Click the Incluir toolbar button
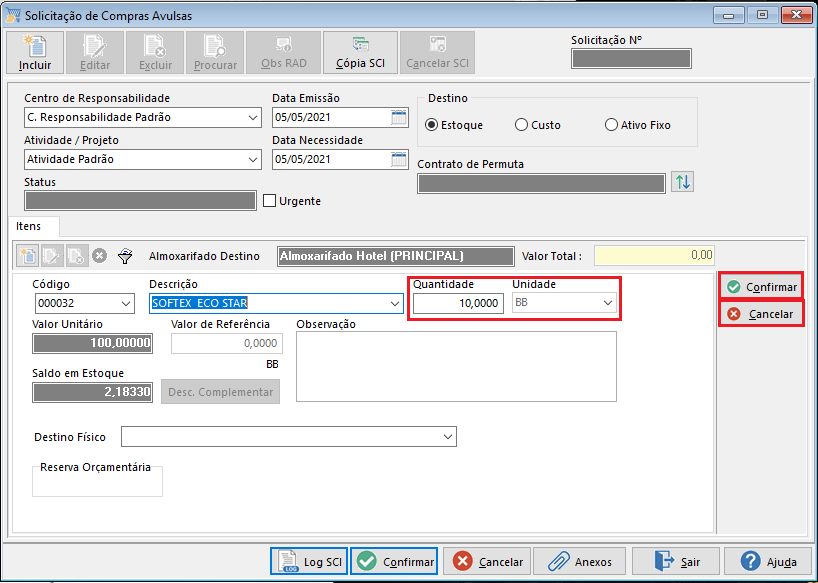818x583 pixels. pyautogui.click(x=35, y=52)
